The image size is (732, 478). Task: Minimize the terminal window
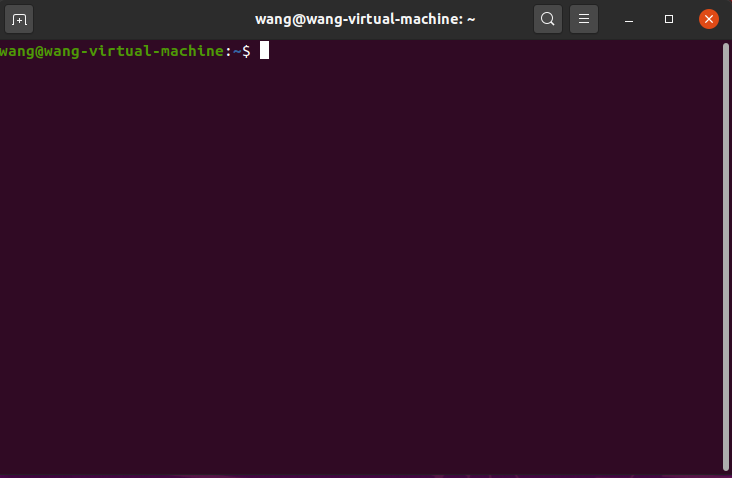[629, 20]
